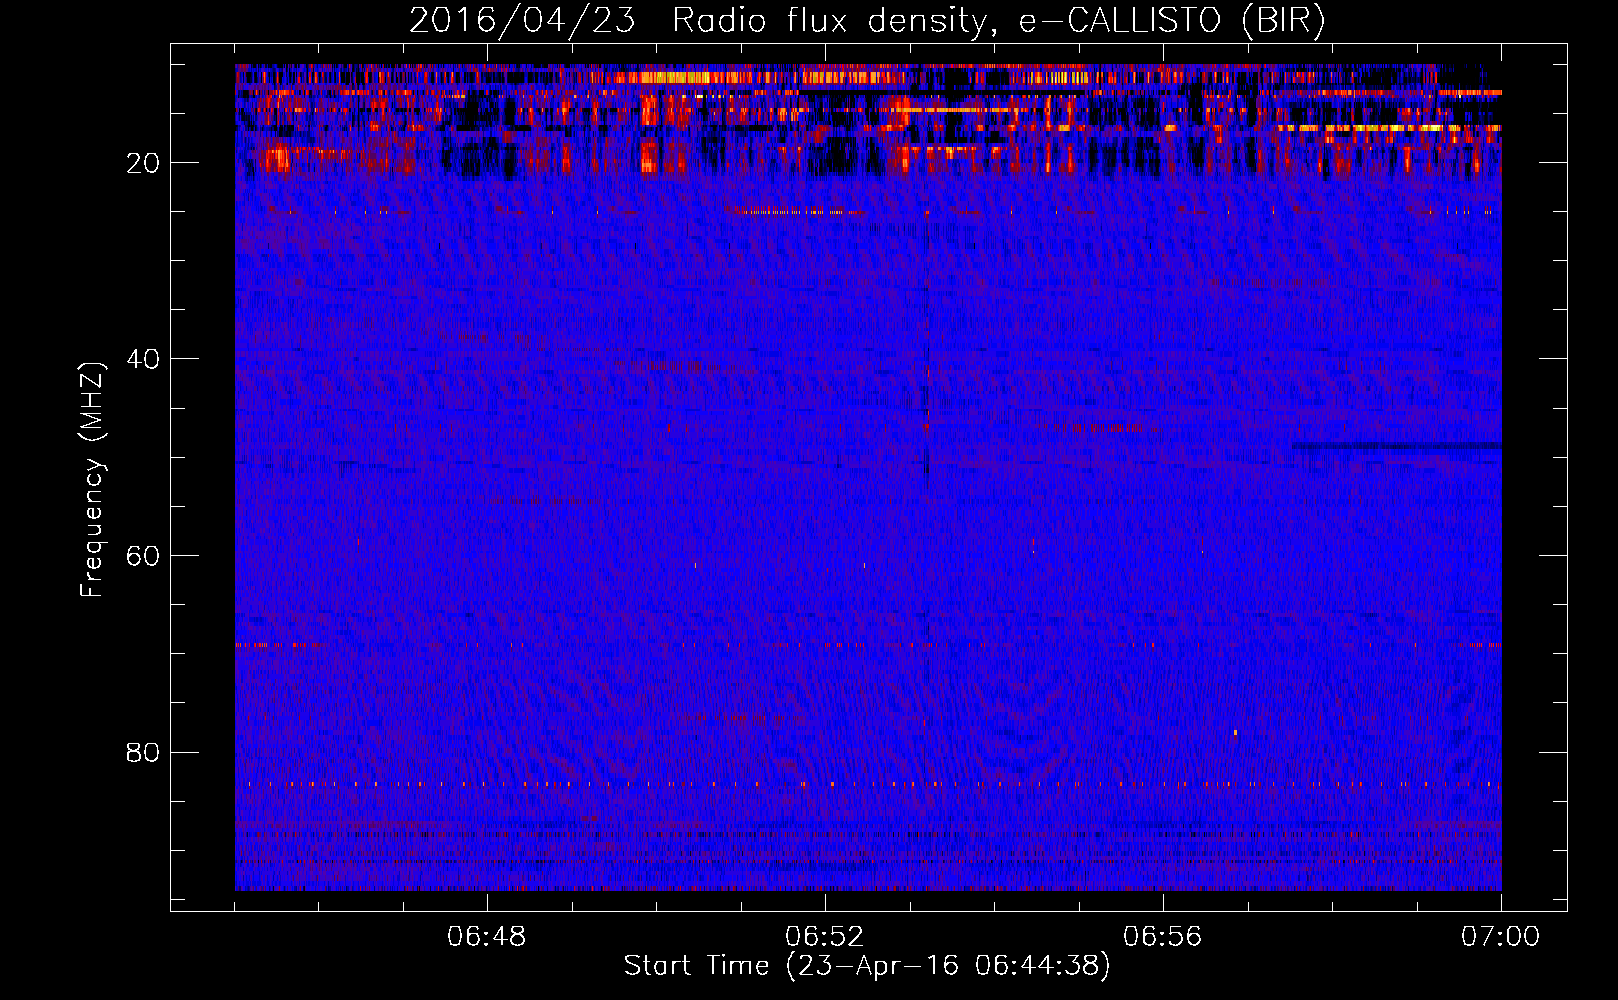Click the 60 MHz frequency tick label
The width and height of the screenshot is (1618, 1000).
pos(143,556)
